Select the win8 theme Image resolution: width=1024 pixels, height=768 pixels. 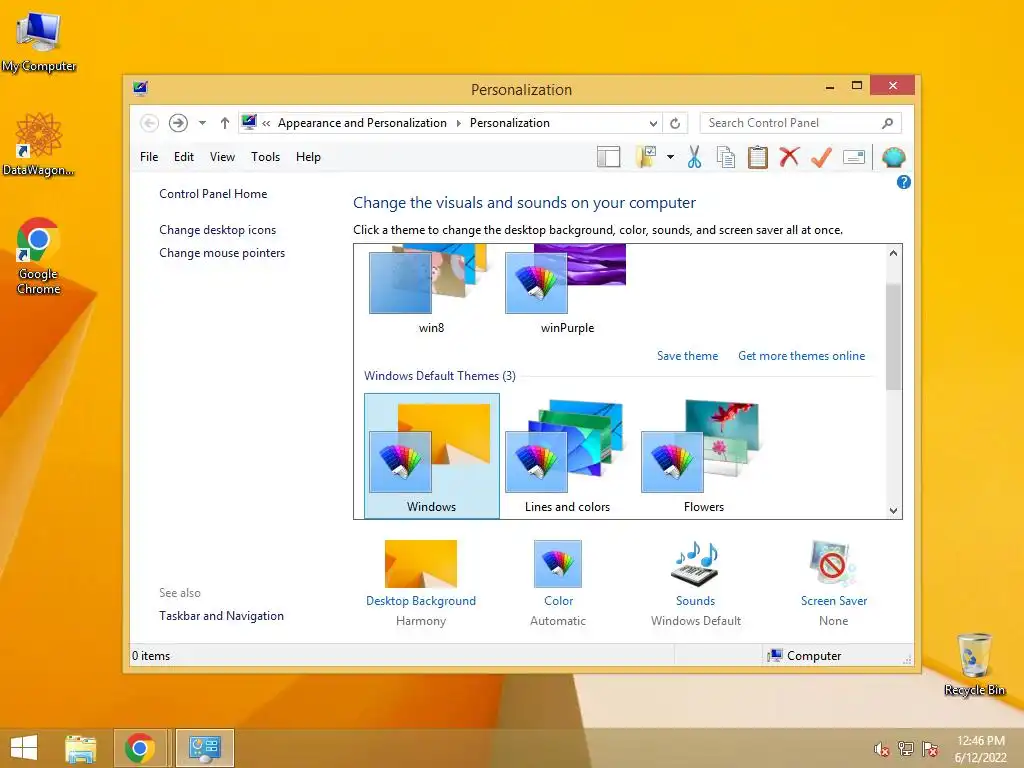tap(431, 290)
